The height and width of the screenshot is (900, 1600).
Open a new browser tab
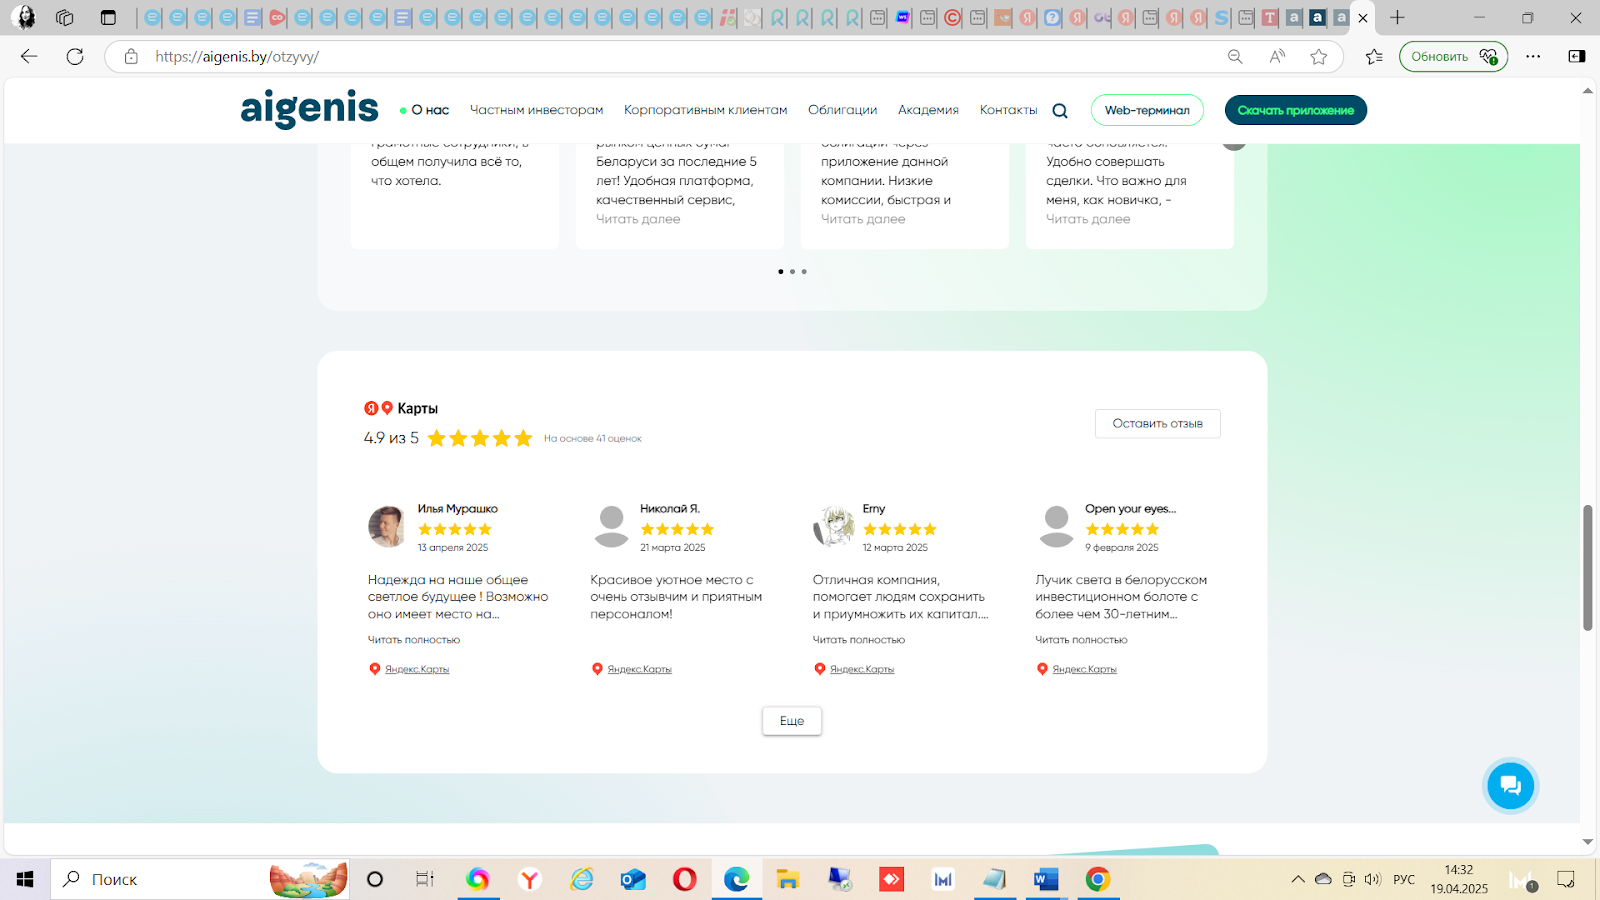(1397, 17)
